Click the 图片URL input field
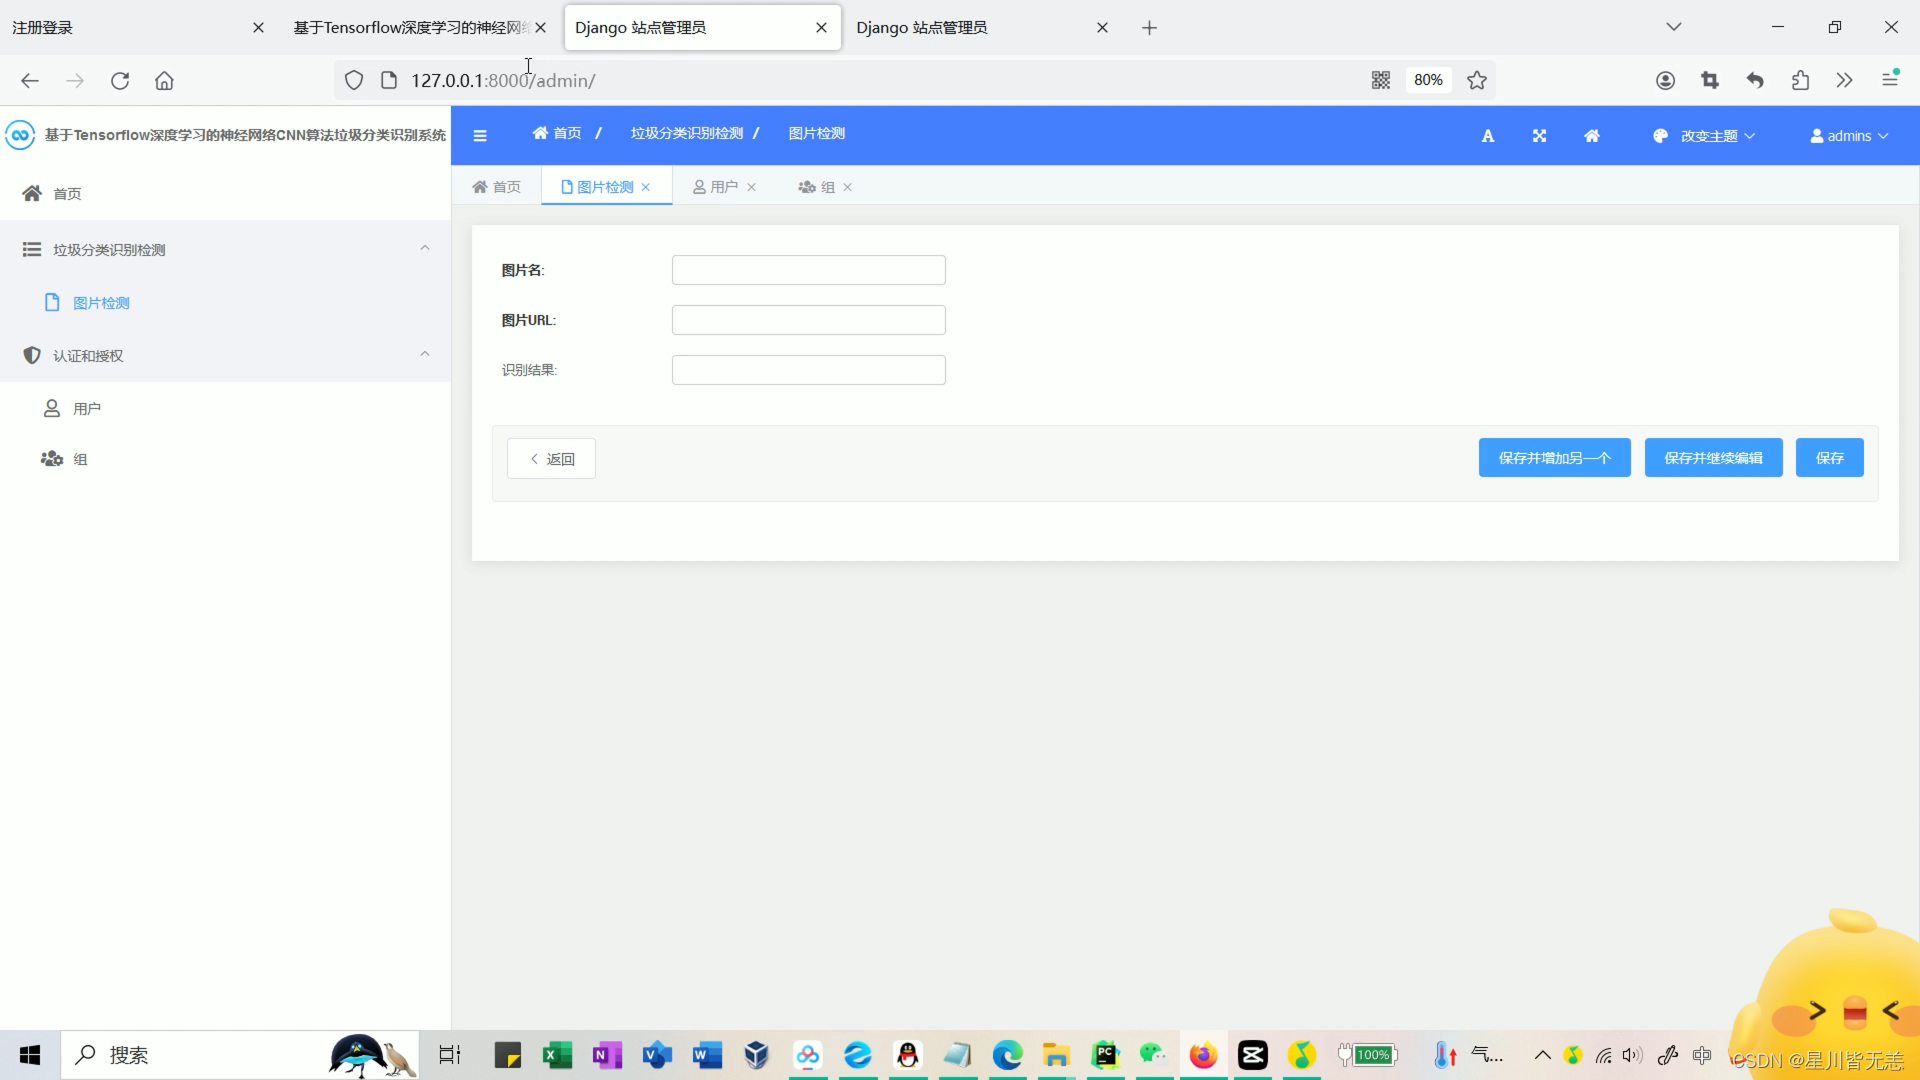The image size is (1920, 1080). pyautogui.click(x=808, y=320)
